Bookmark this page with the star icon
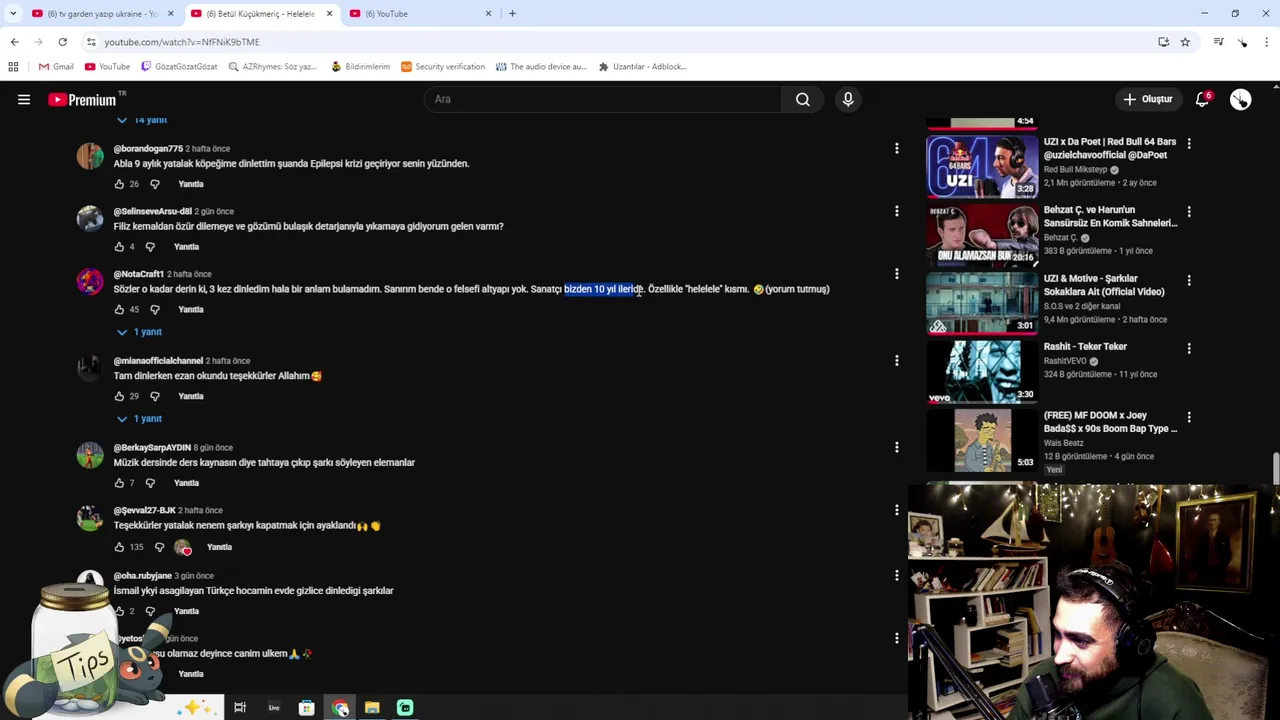This screenshot has height=720, width=1280. click(1185, 42)
